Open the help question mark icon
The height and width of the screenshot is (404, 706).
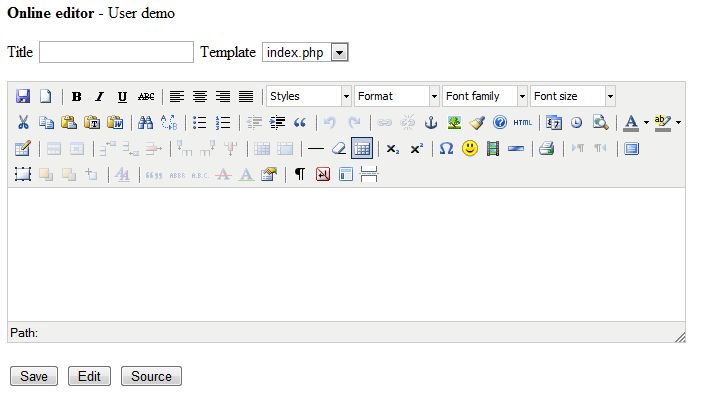click(x=500, y=123)
